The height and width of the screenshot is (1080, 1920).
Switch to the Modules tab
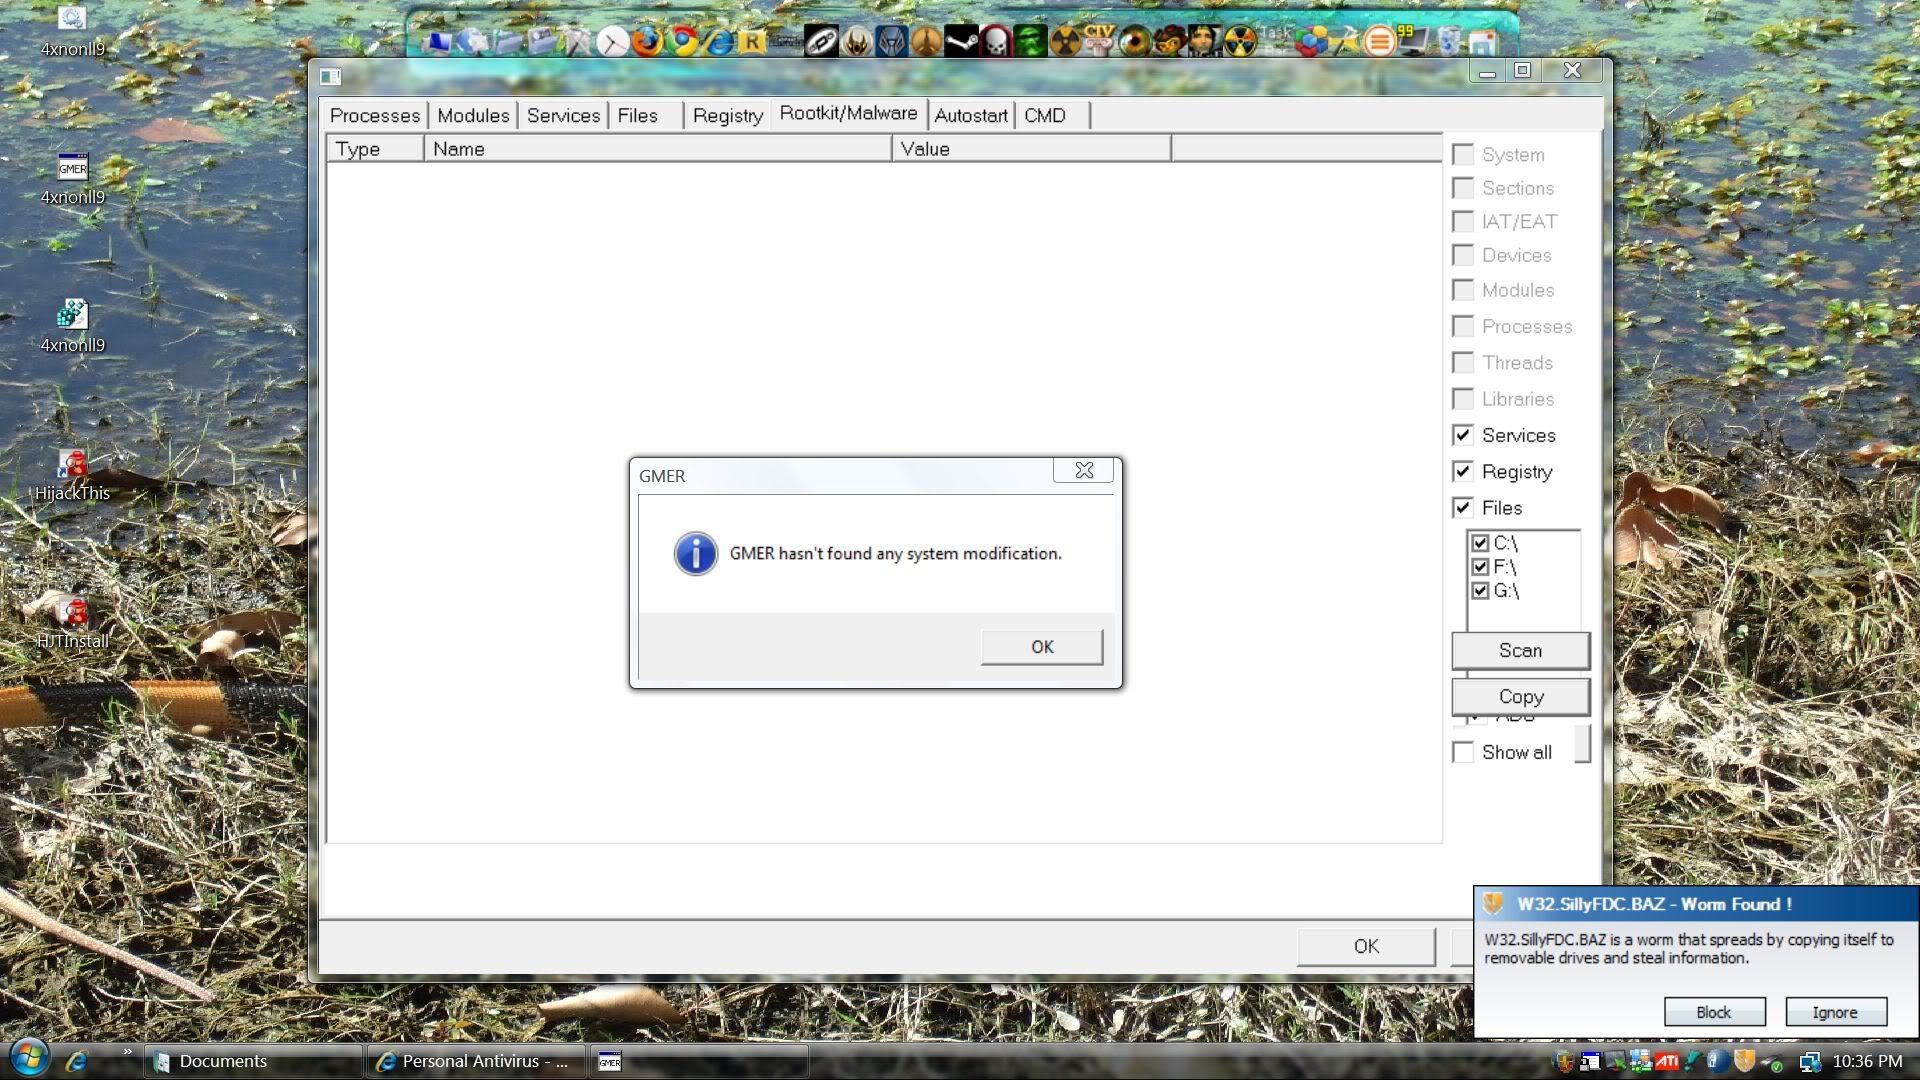(473, 115)
